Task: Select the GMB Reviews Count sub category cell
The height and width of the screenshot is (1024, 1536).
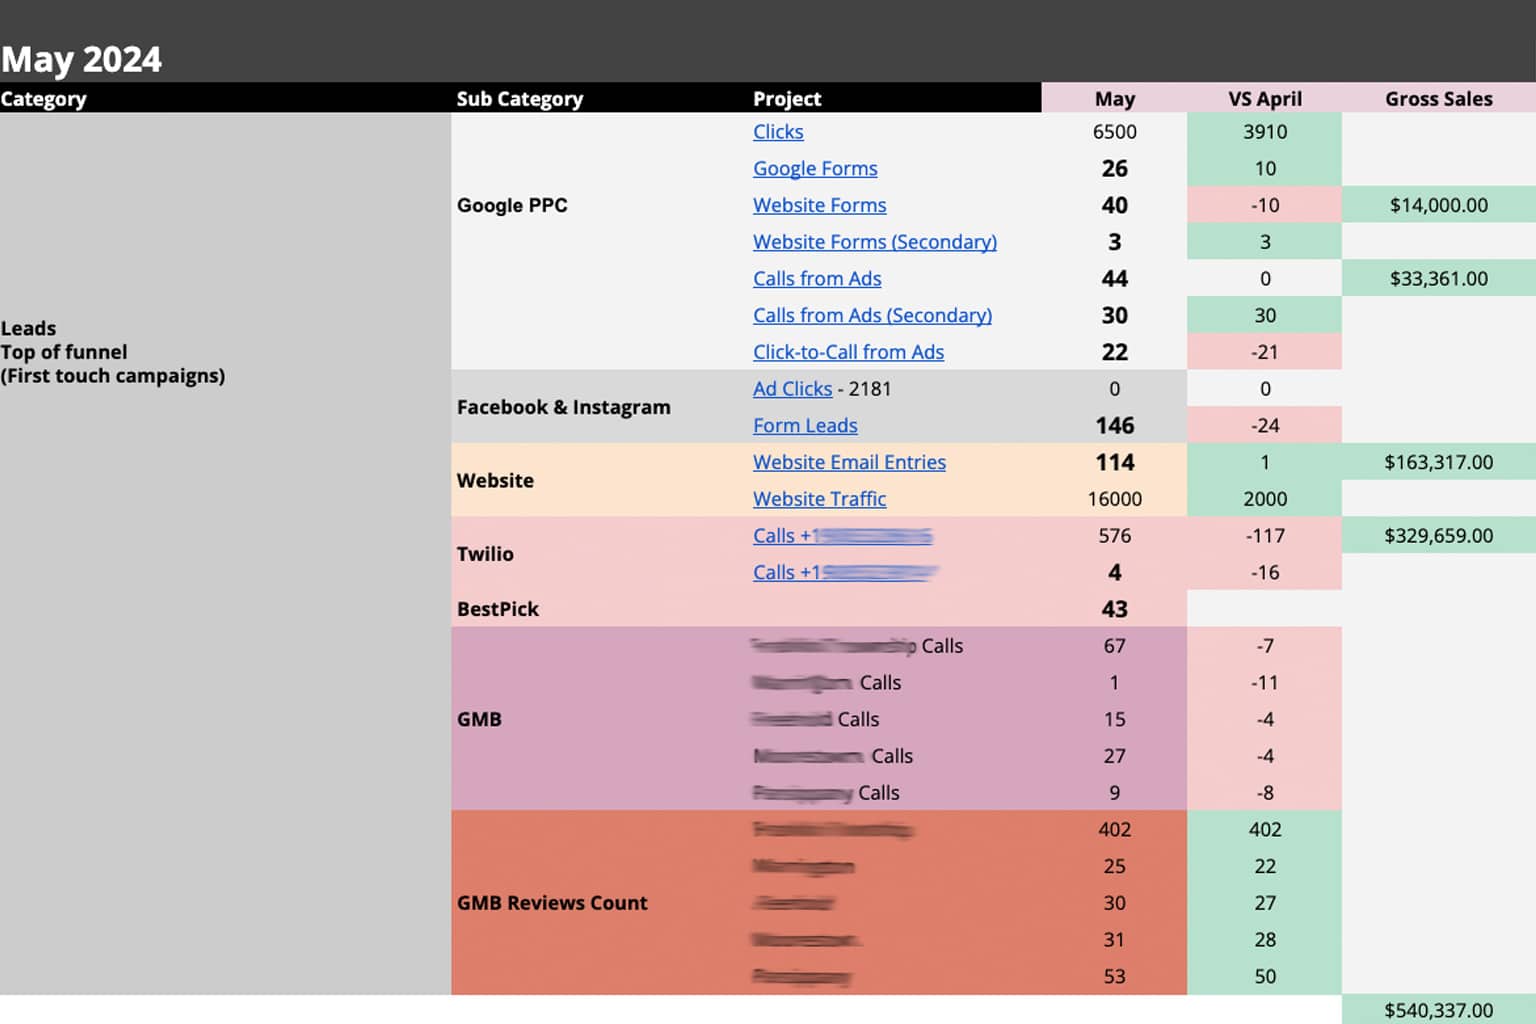Action: [x=552, y=903]
